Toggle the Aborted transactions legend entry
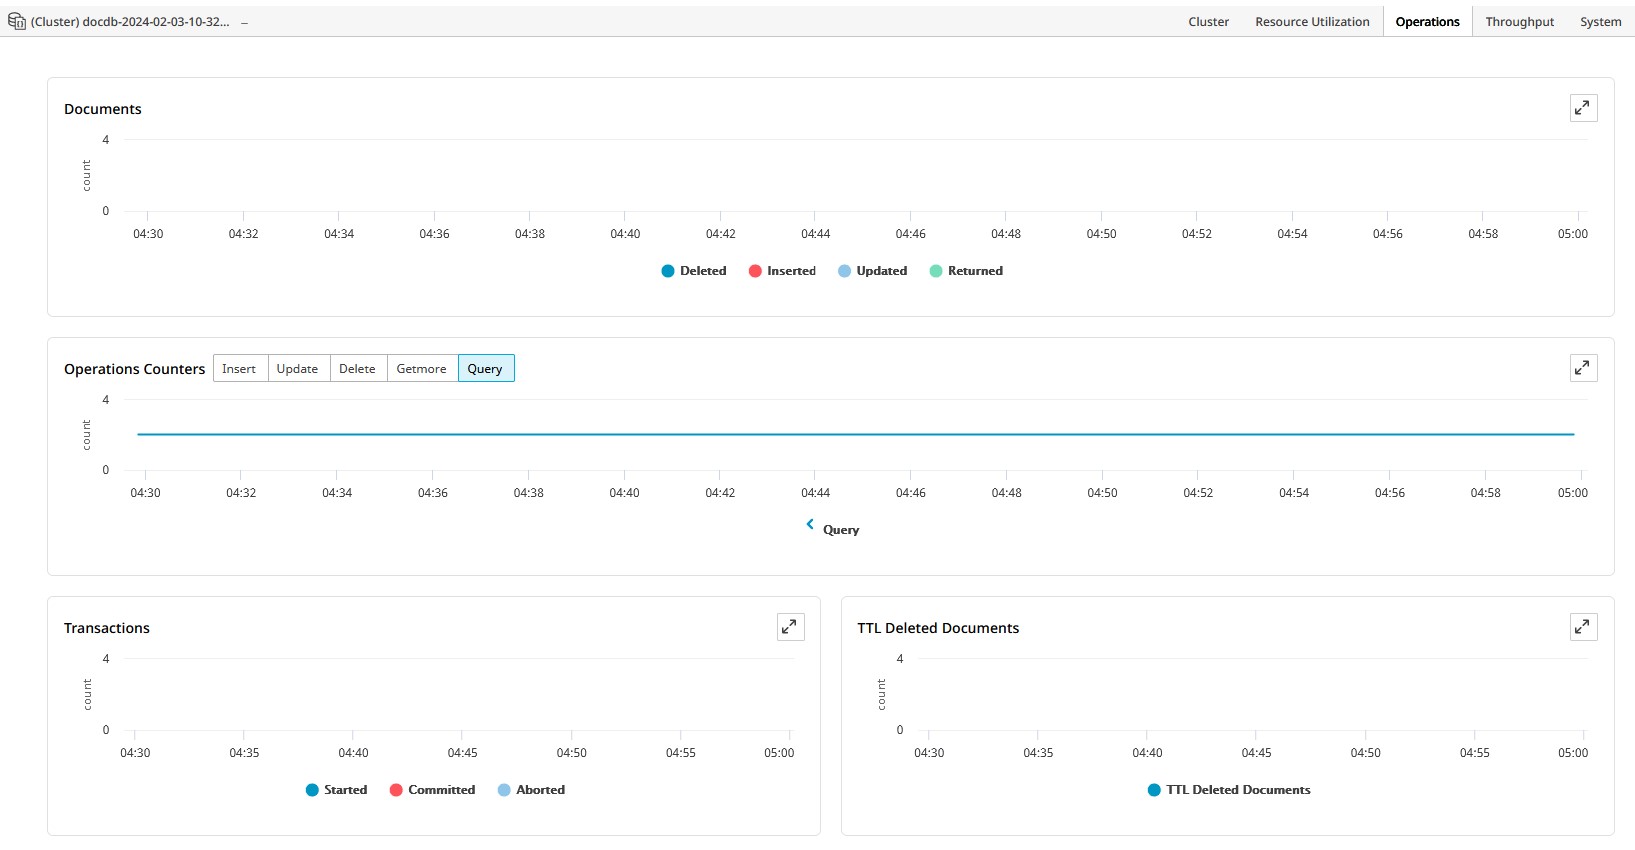Screen dimensions: 1635x850 tap(531, 790)
